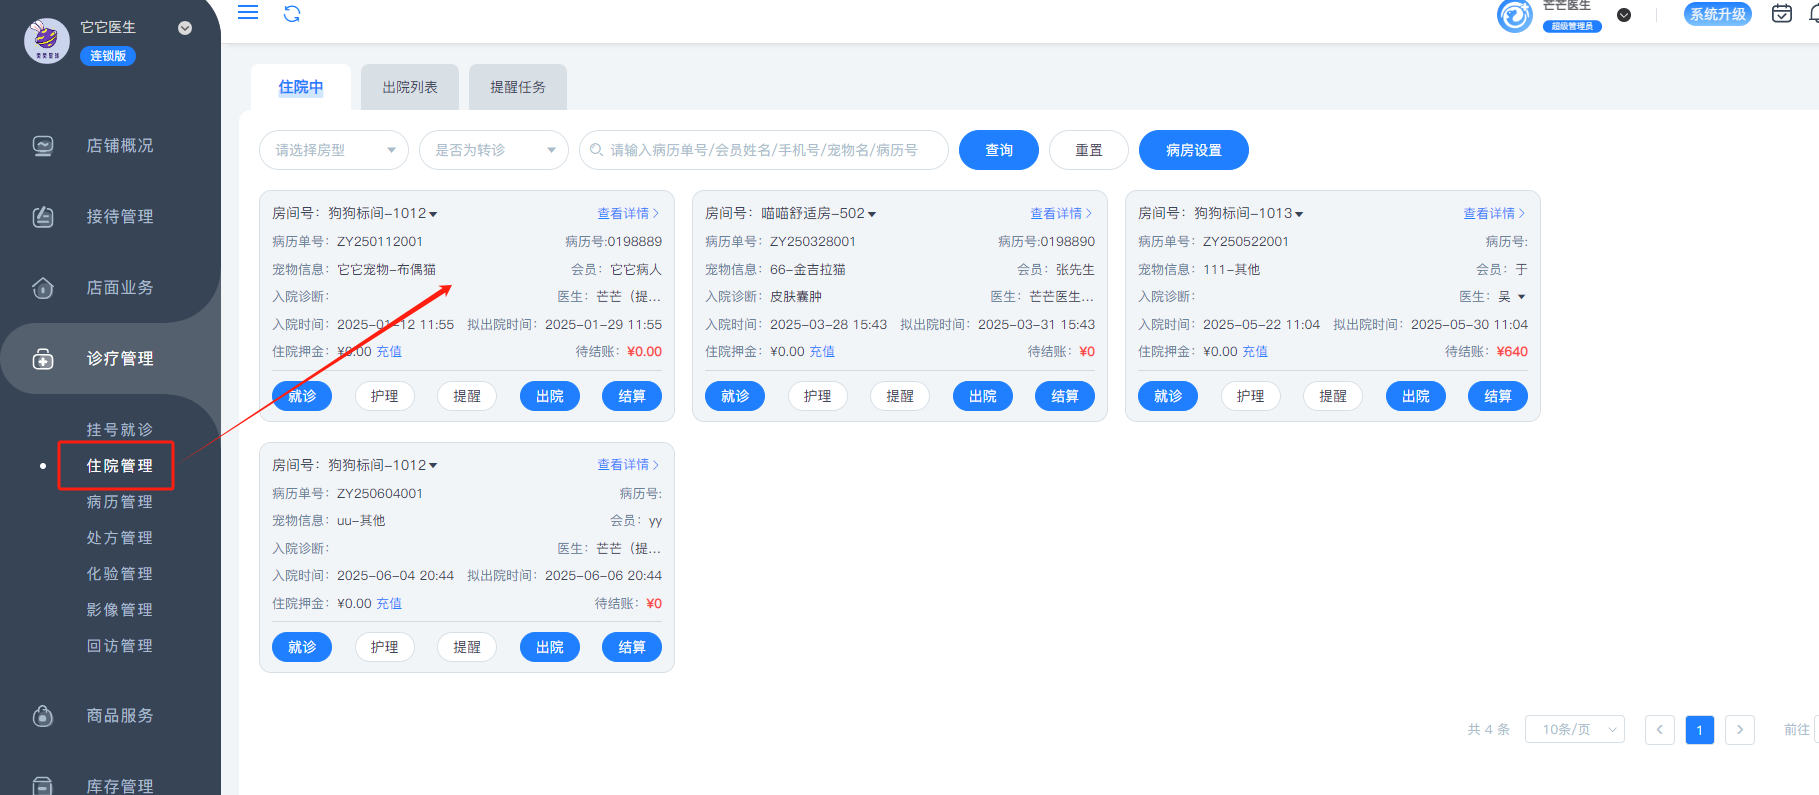Switch to the 住院中 tab
This screenshot has width=1819, height=795.
(x=301, y=87)
